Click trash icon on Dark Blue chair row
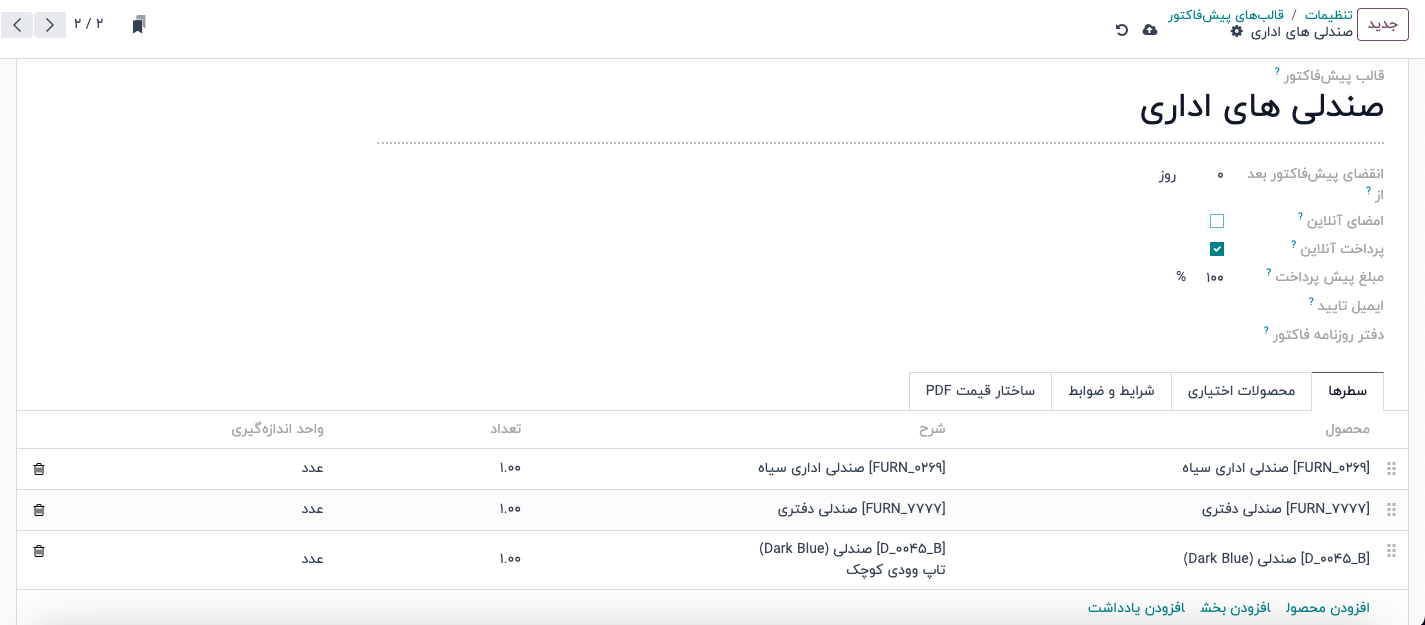1425x625 pixels. tap(39, 551)
